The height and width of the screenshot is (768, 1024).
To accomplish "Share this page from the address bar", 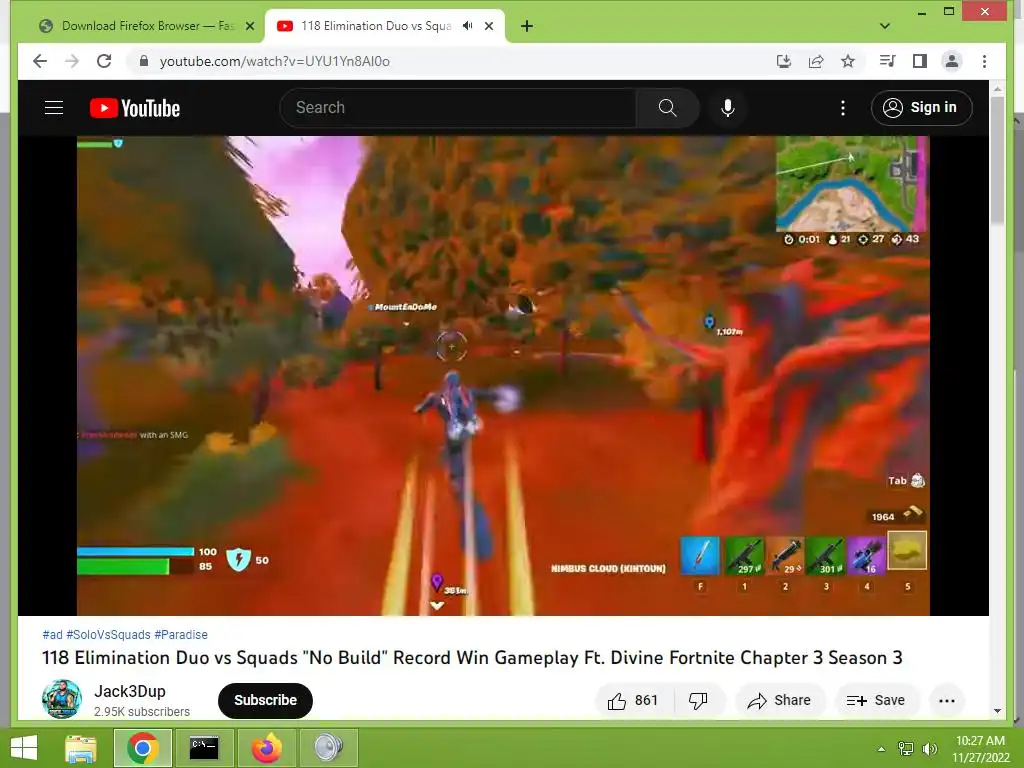I will coord(816,61).
